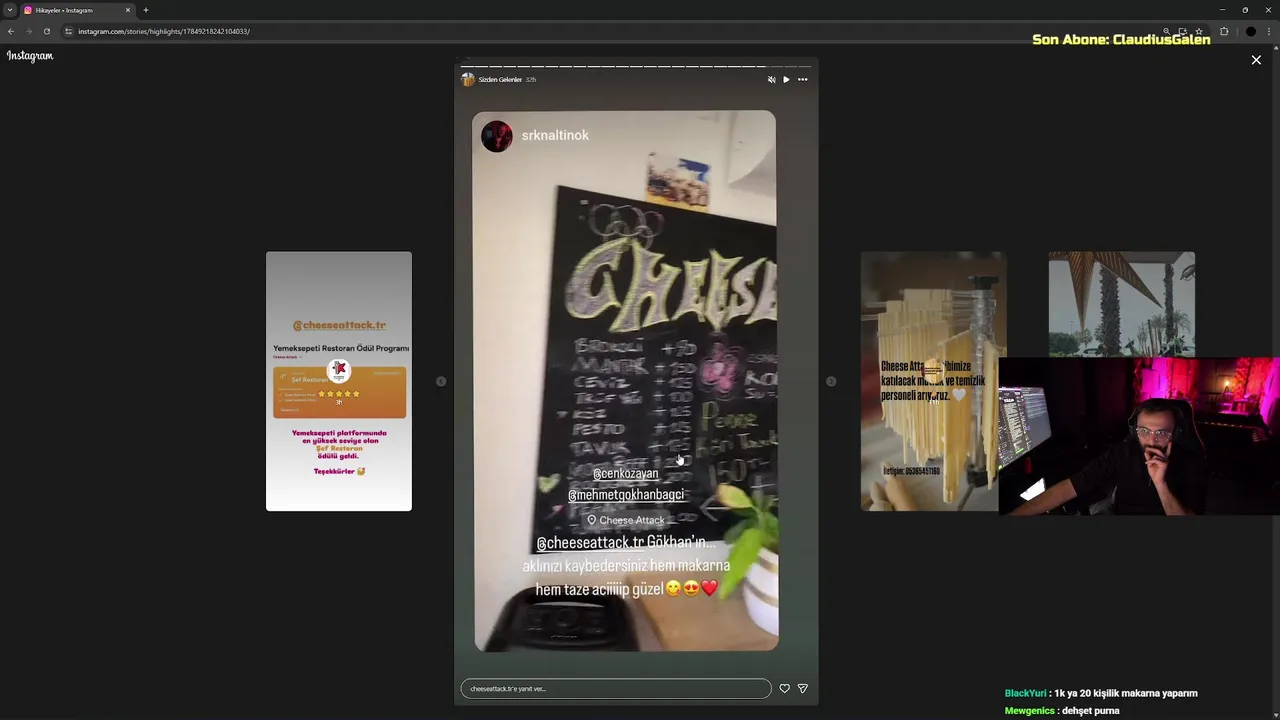Click the story progress bar segments
The width and height of the screenshot is (1280, 720).
coord(636,66)
